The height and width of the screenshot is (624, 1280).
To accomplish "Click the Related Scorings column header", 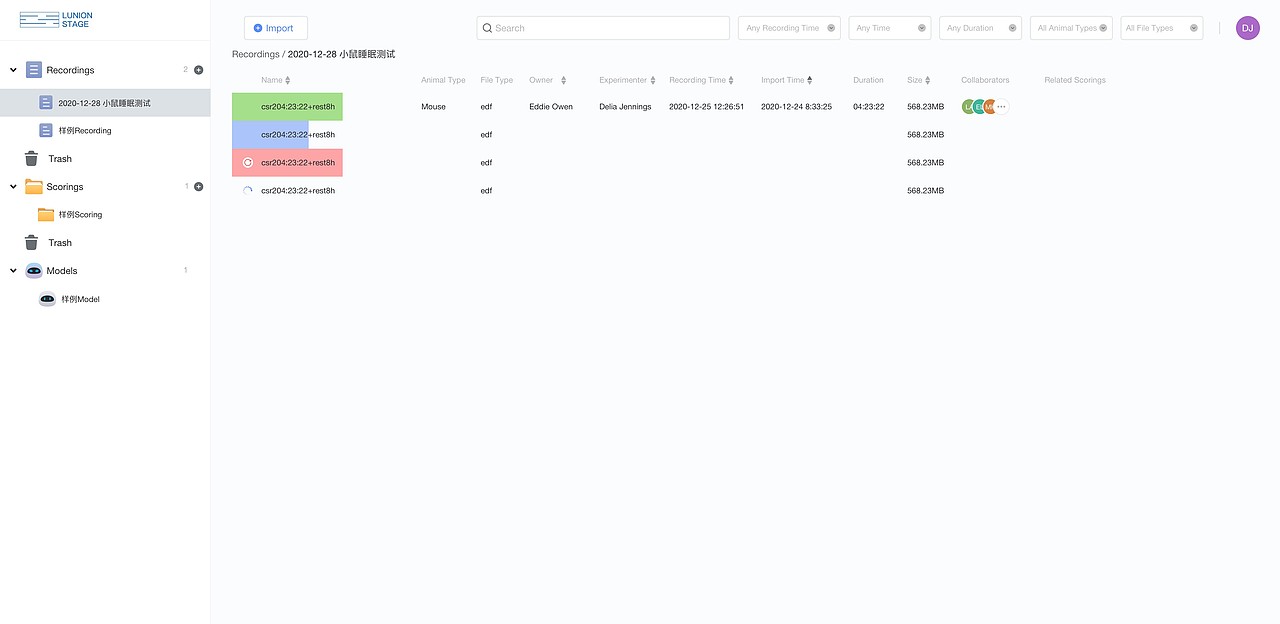I will point(1075,80).
